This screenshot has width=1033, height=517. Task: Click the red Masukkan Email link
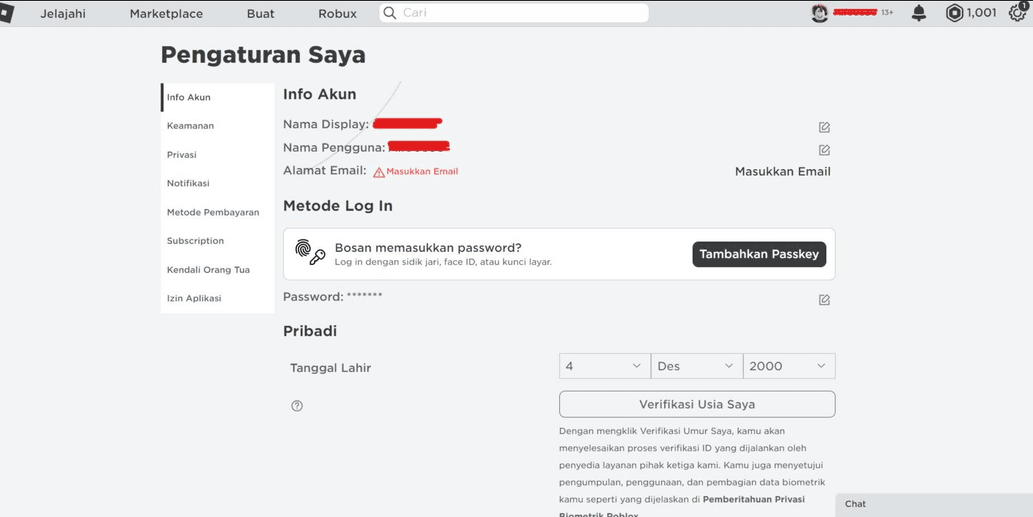[x=422, y=171]
